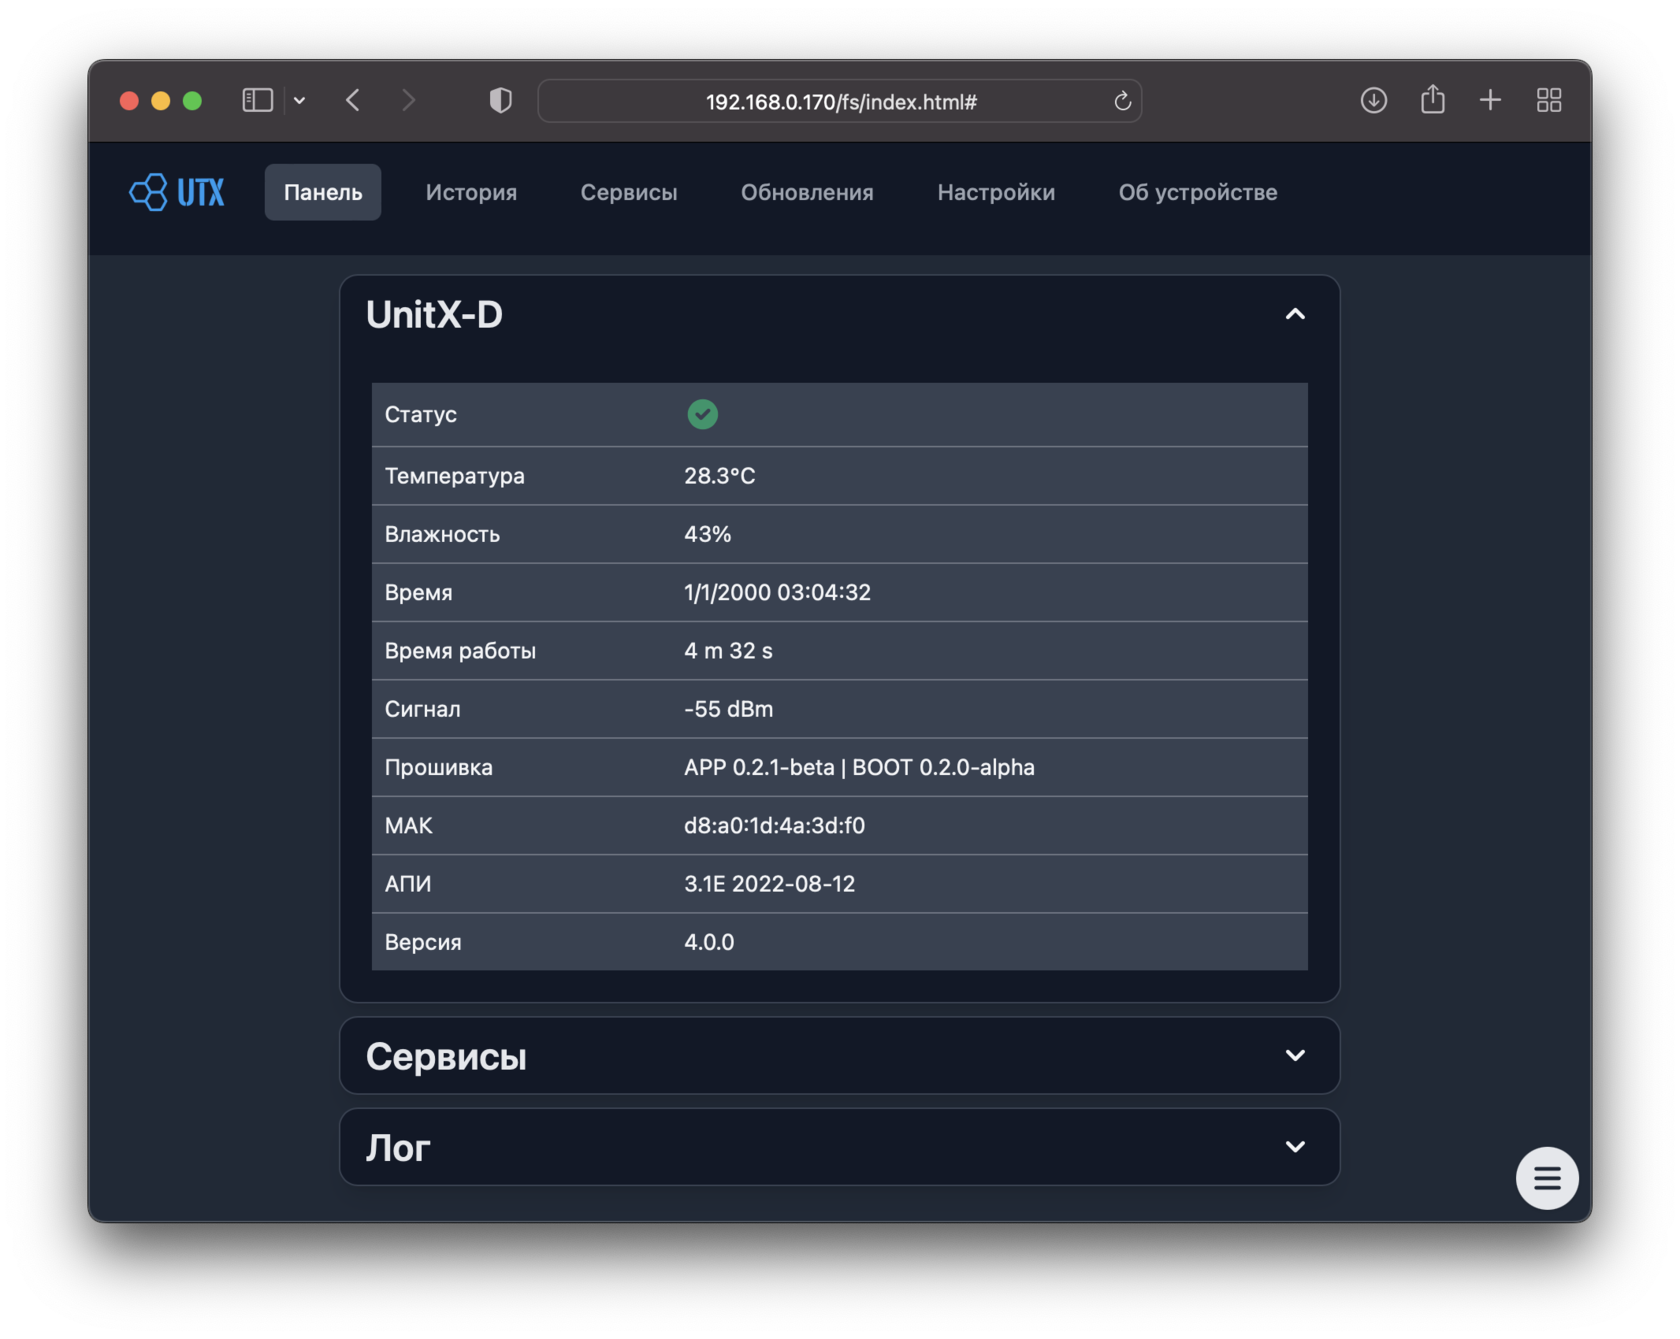Screen dimensions: 1680x1339
Task: Toggle the Safari sidebar icon
Action: pos(257,100)
